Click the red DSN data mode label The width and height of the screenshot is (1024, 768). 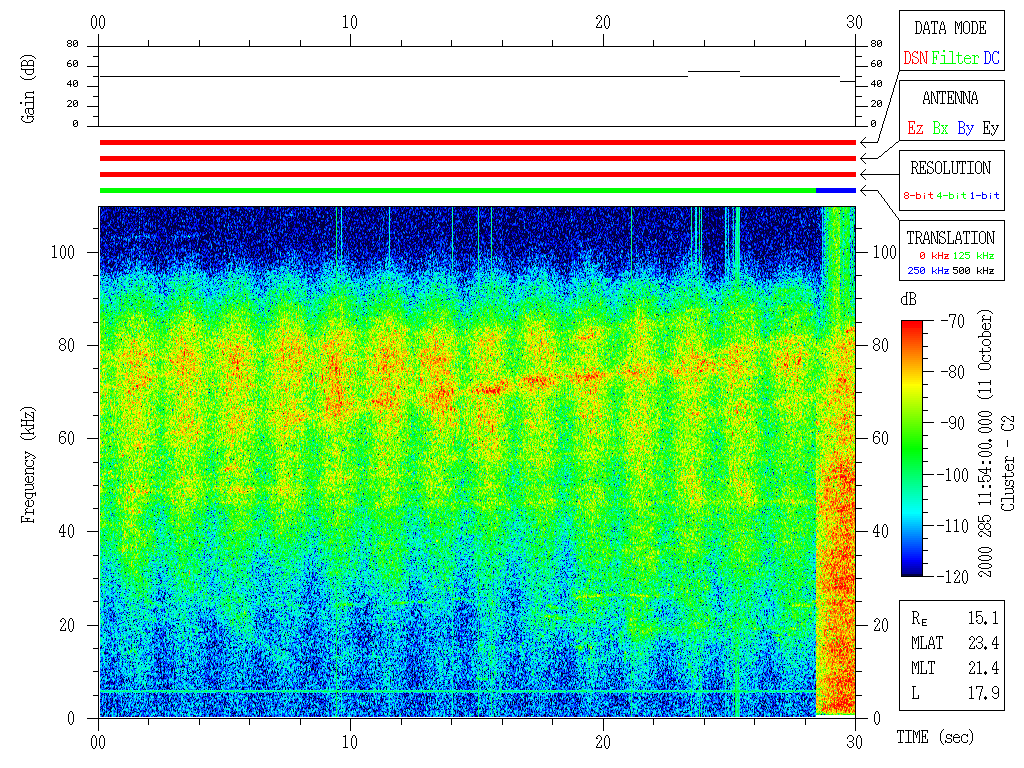pyautogui.click(x=916, y=58)
